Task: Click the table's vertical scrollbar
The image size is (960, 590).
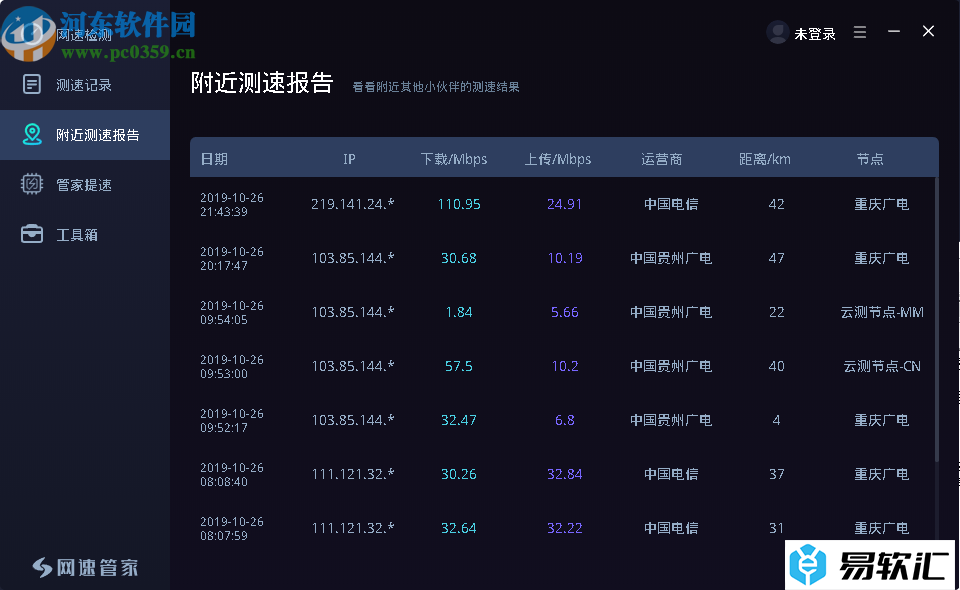Action: pyautogui.click(x=936, y=318)
